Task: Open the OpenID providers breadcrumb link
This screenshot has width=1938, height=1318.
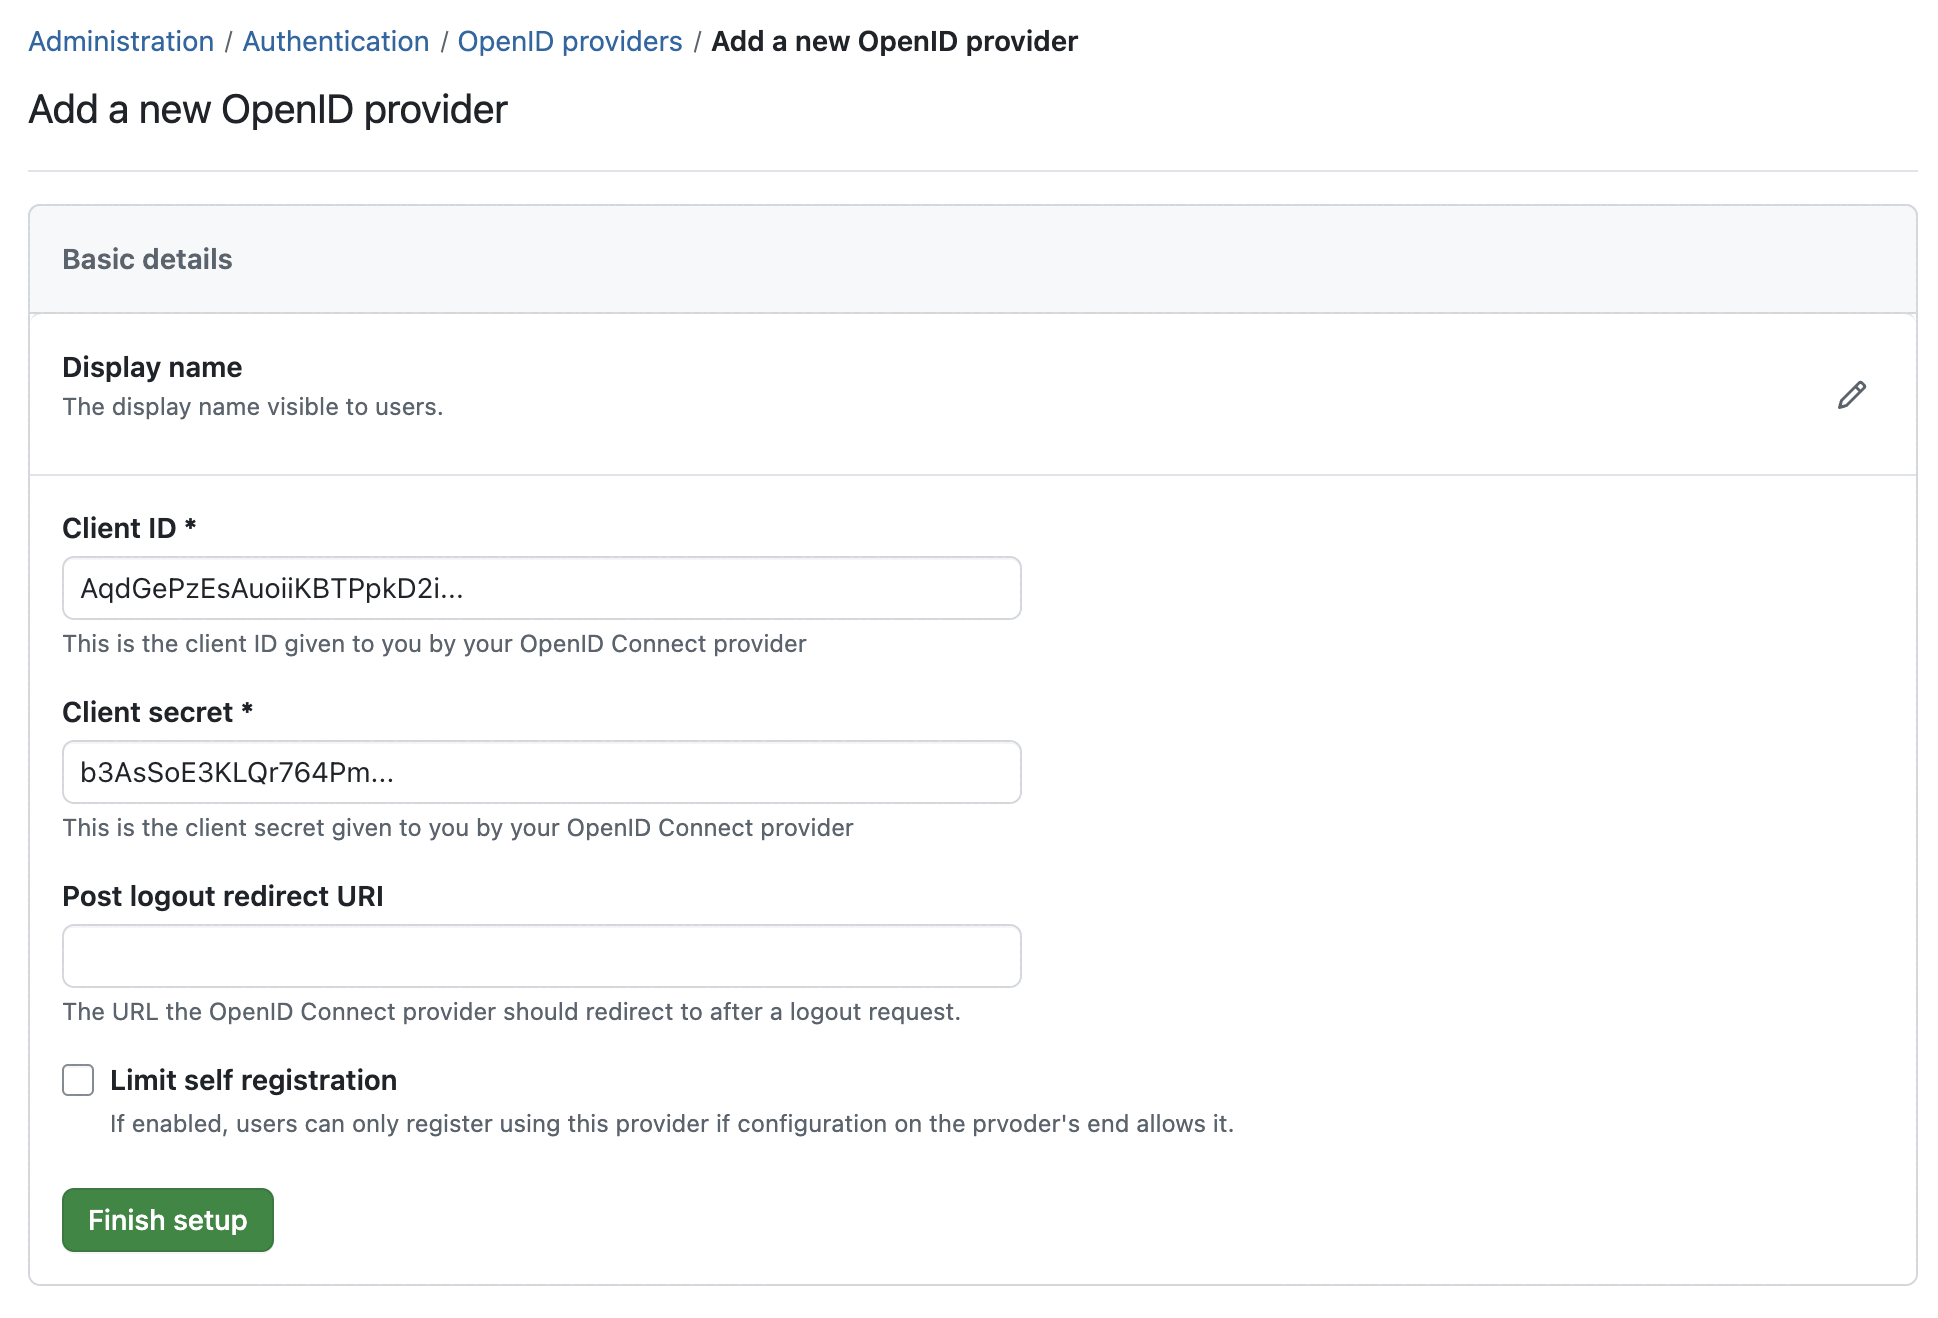Action: [x=570, y=41]
